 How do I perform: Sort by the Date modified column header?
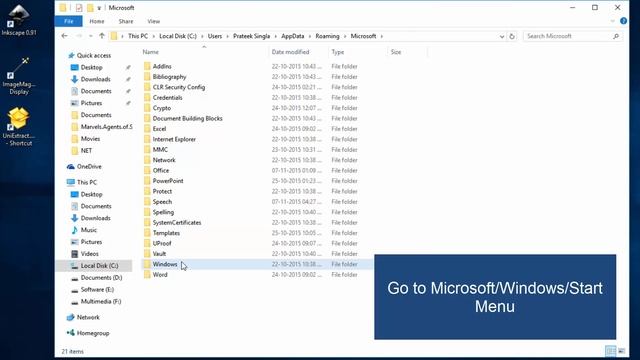point(290,52)
